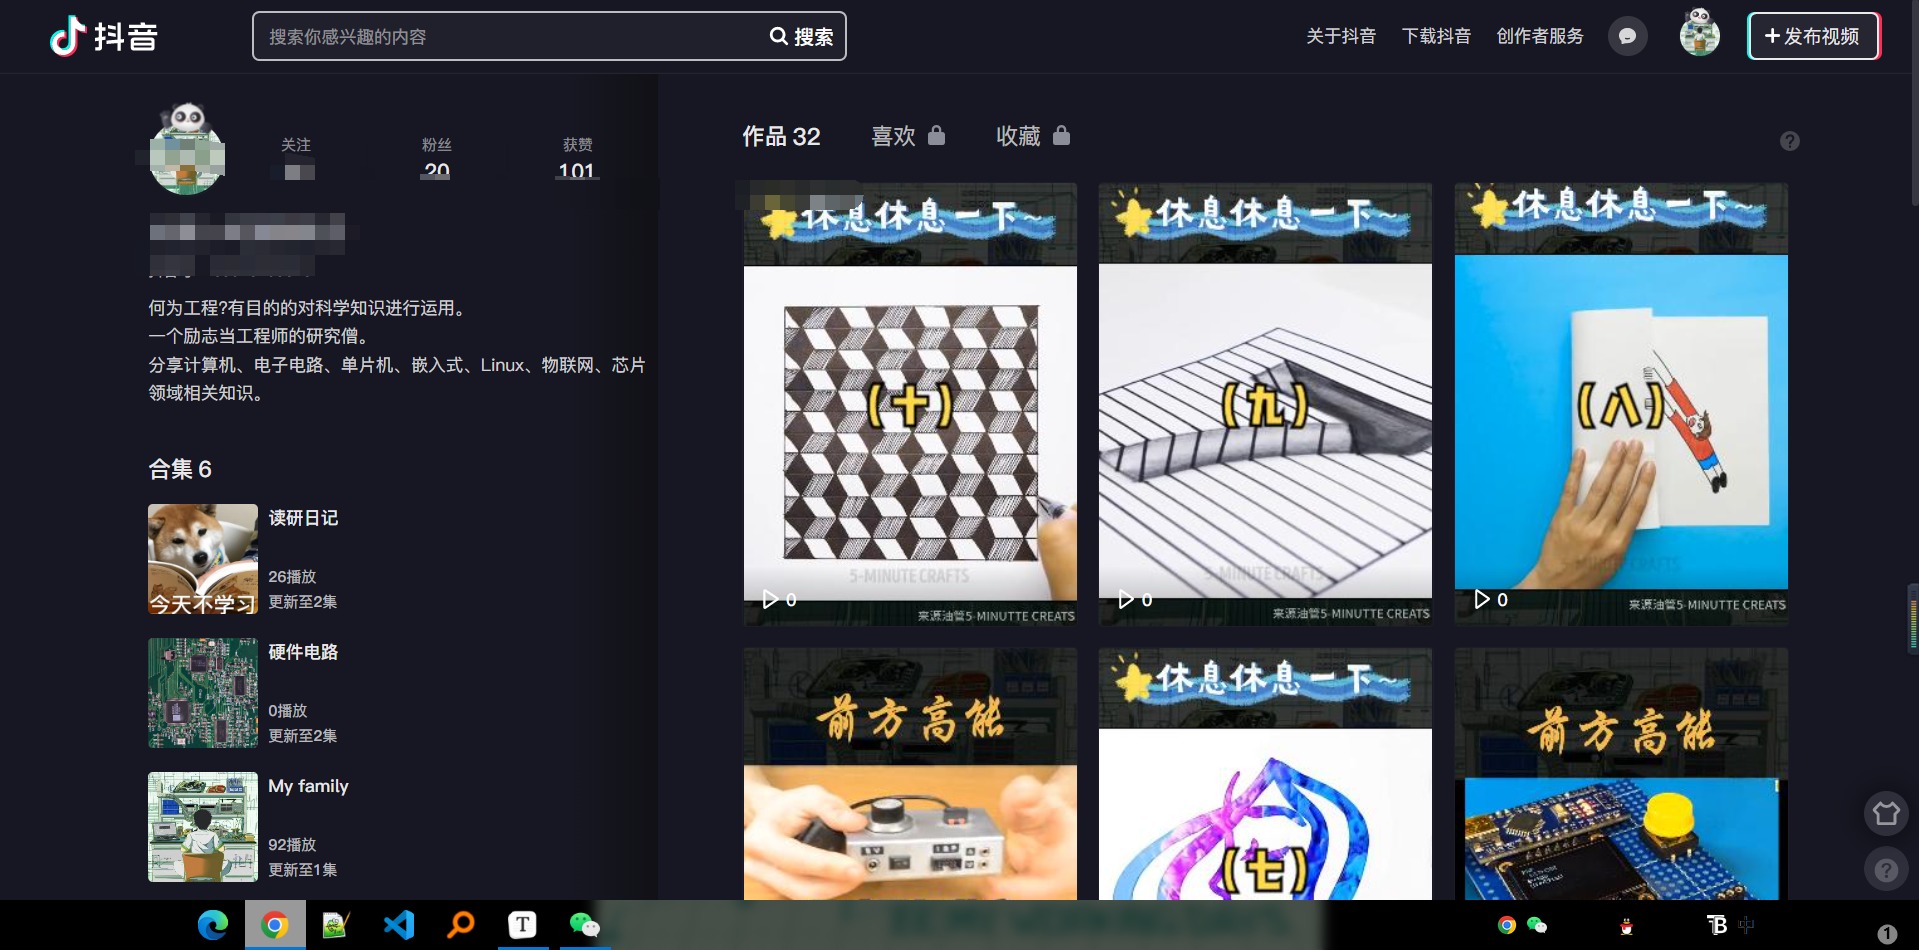1919x950 pixels.
Task: Click the Douyin logo in header
Action: click(104, 36)
